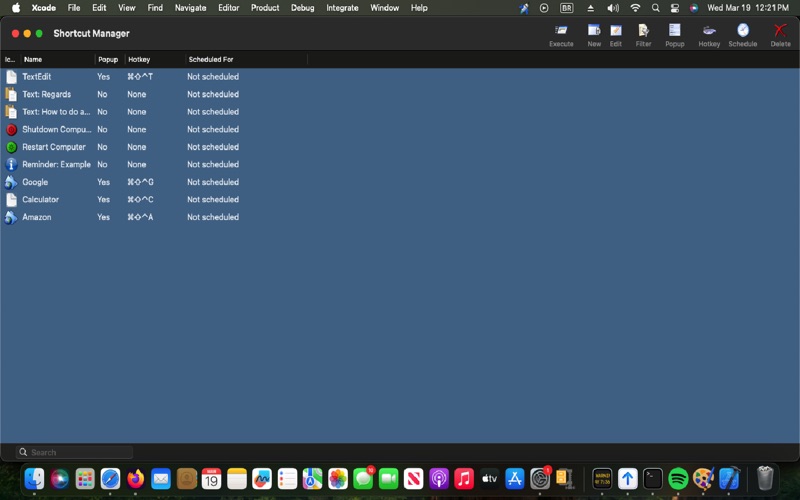The height and width of the screenshot is (500, 800).
Task: Open the Edit toolbar icon
Action: tap(616, 31)
